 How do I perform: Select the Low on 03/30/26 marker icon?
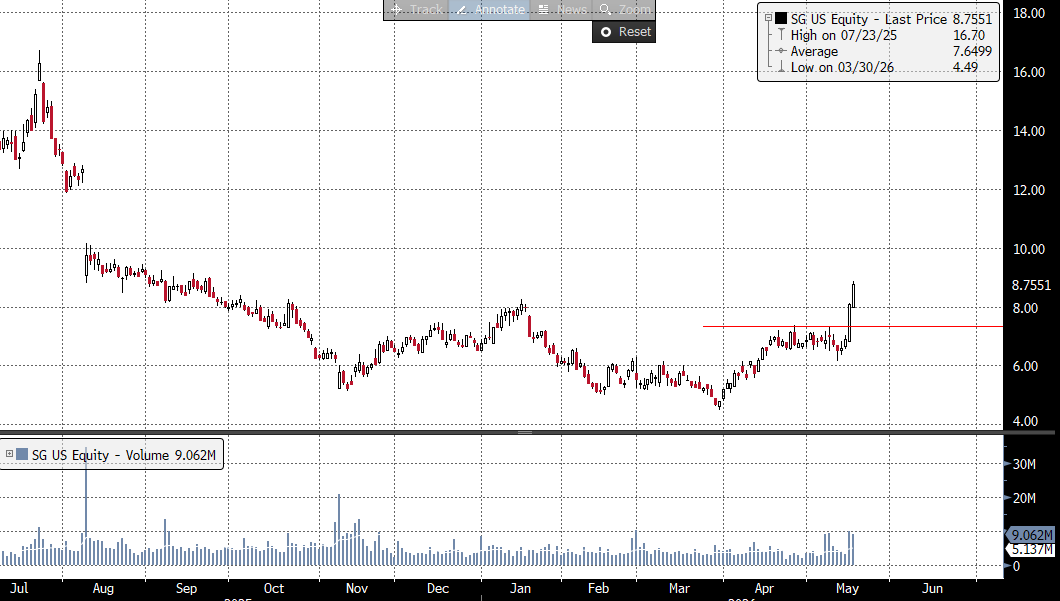pos(781,67)
